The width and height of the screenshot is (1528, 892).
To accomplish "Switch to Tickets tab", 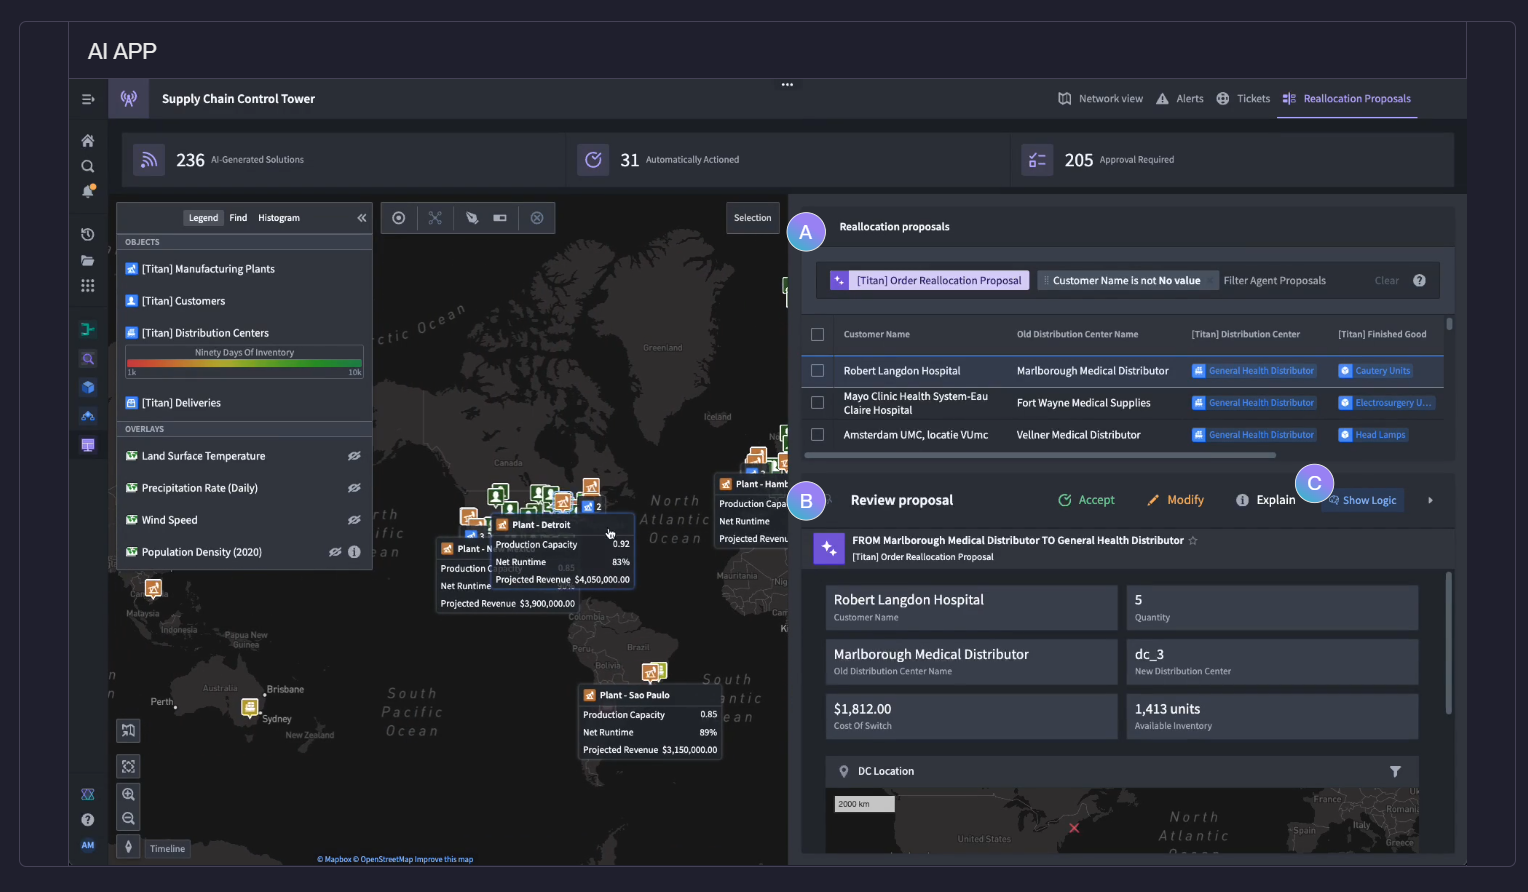I will [x=1243, y=99].
